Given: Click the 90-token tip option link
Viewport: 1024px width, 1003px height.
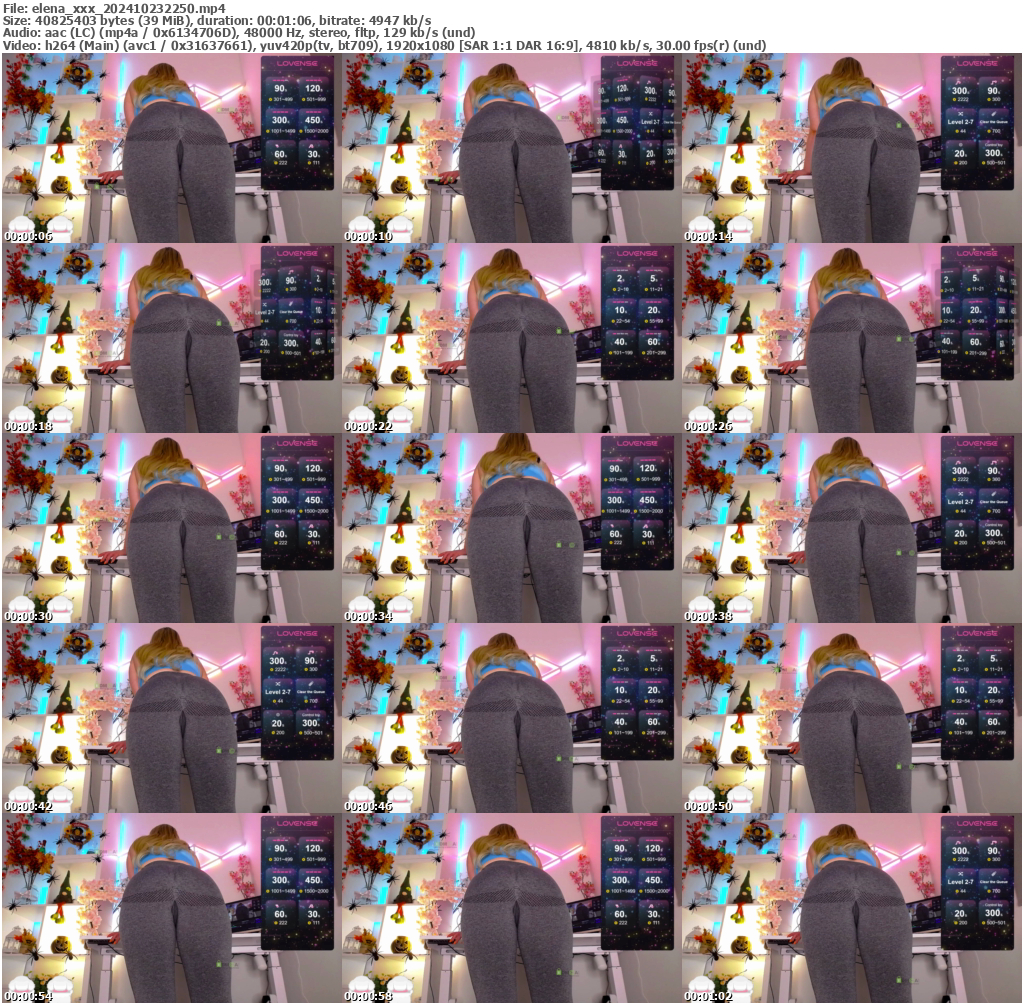Looking at the screenshot, I should [x=279, y=88].
